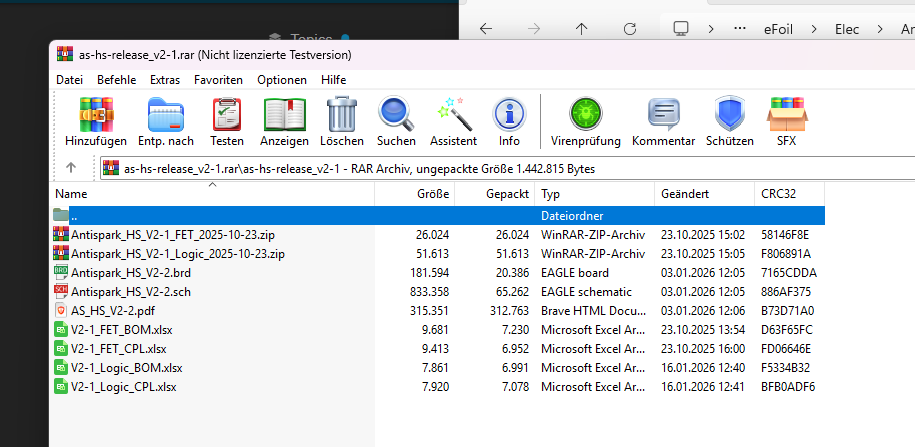Sort file list by Größe column
Image resolution: width=915 pixels, height=447 pixels.
(x=432, y=193)
